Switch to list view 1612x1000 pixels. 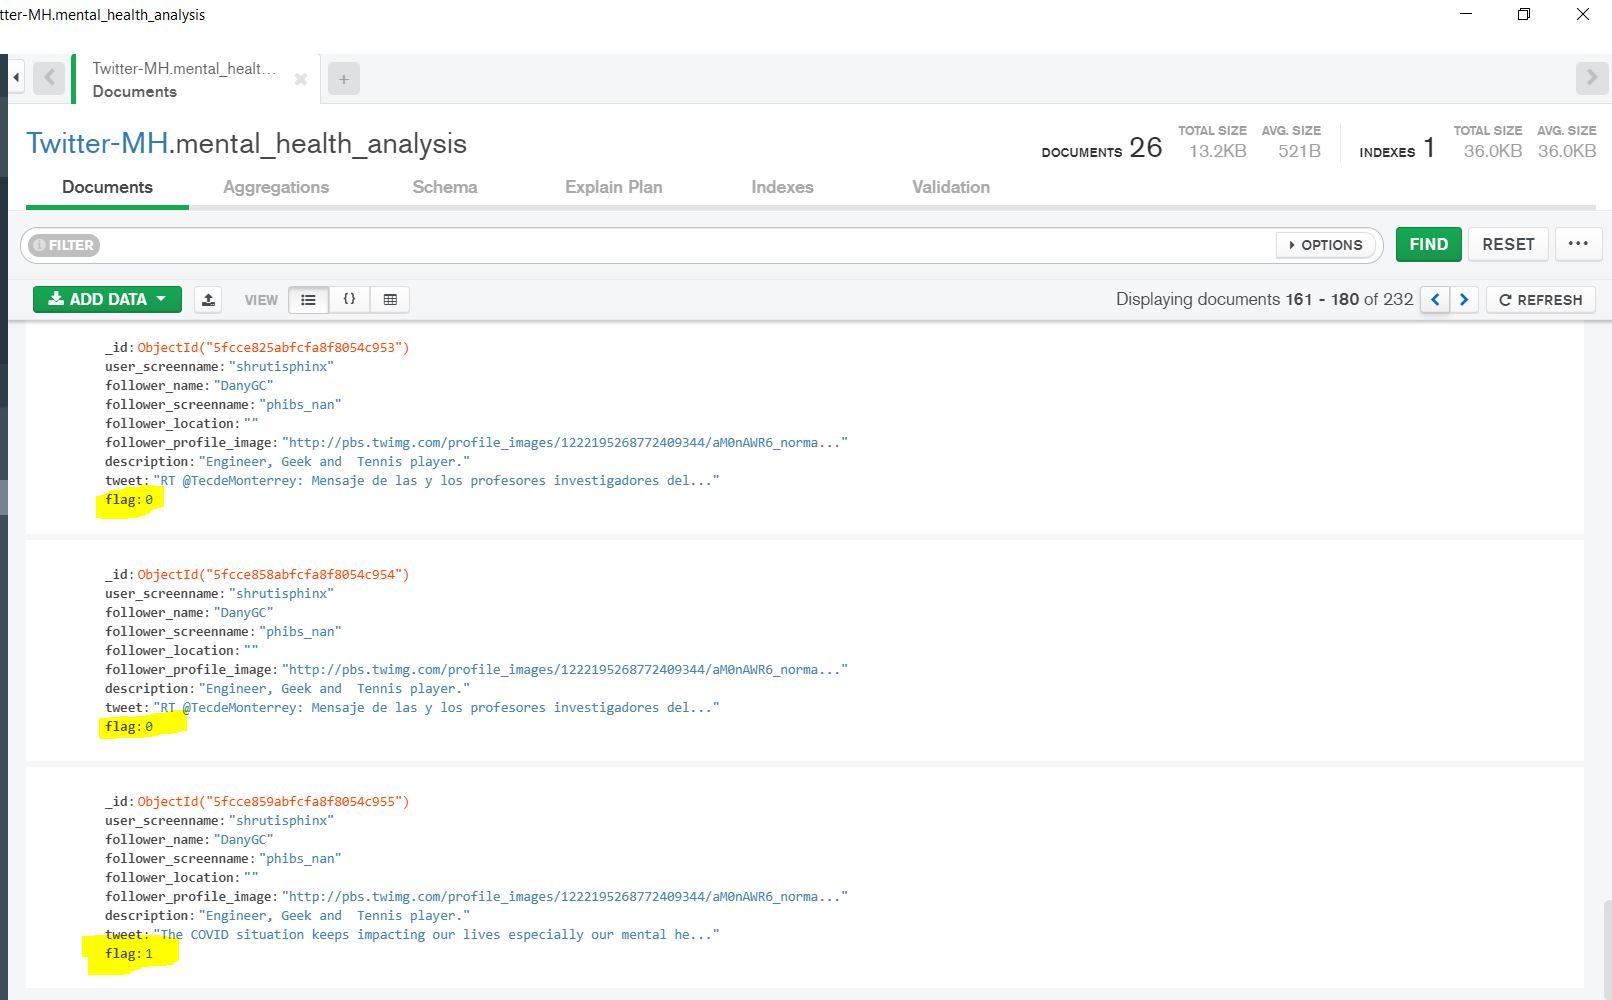point(308,299)
